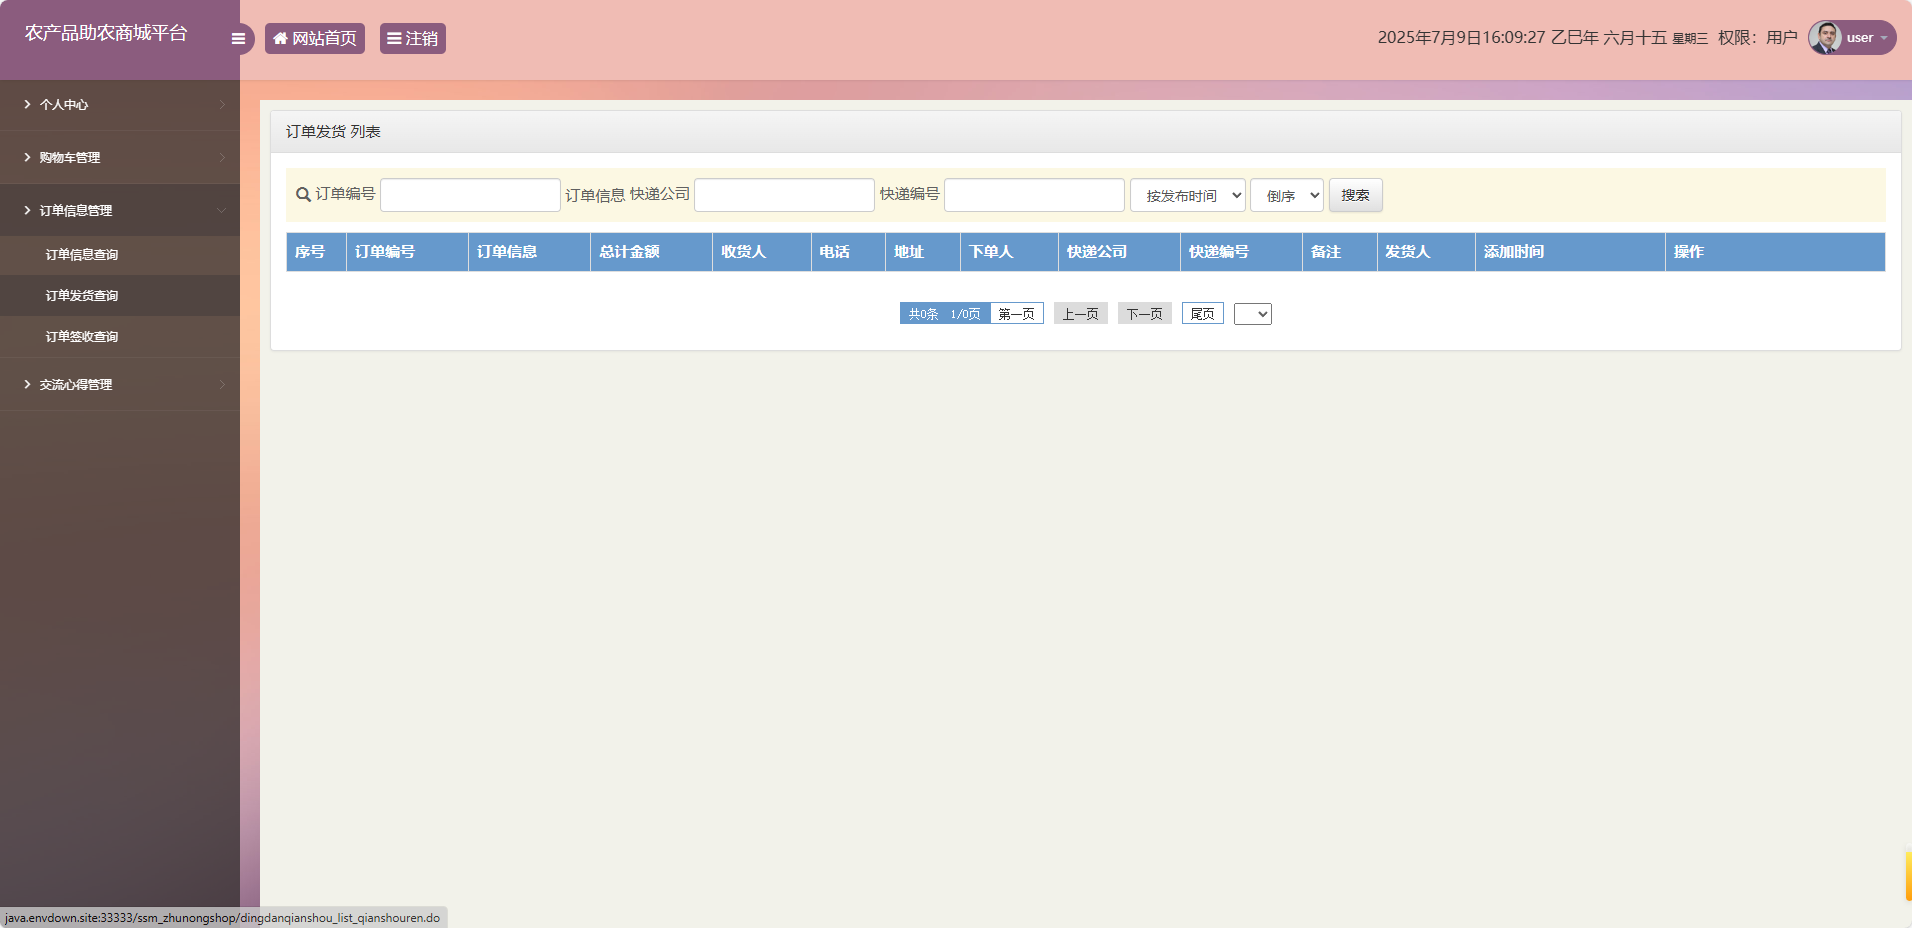Open the 倒序 sort order dropdown
This screenshot has width=1912, height=928.
[1286, 195]
